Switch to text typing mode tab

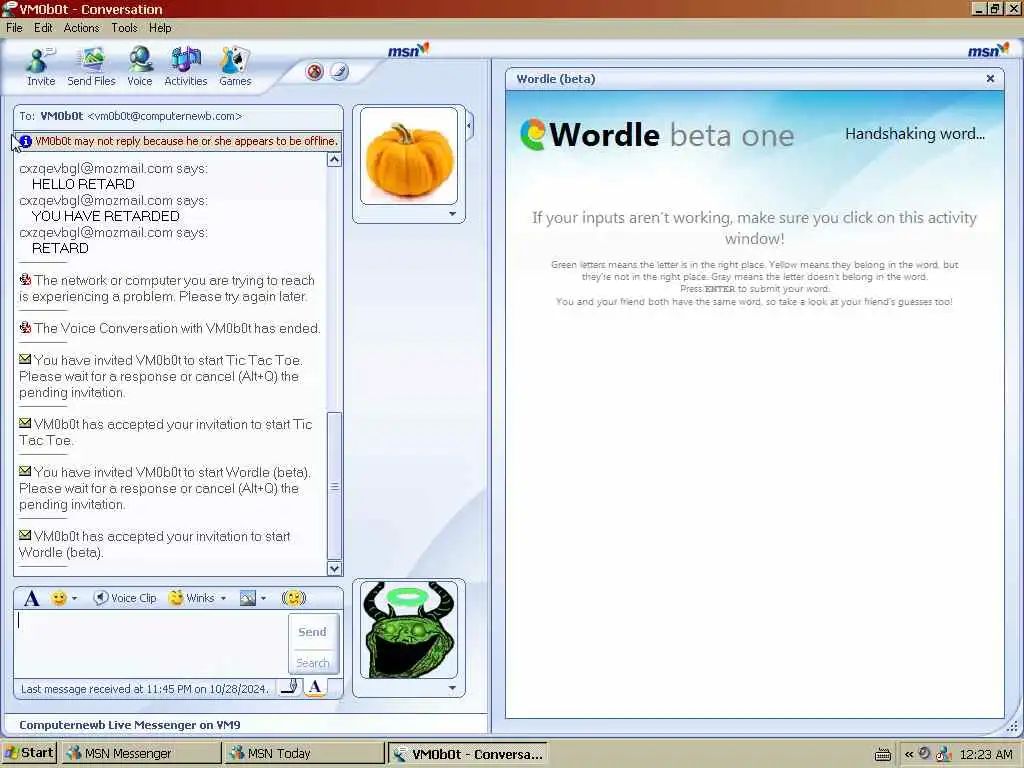coord(315,686)
